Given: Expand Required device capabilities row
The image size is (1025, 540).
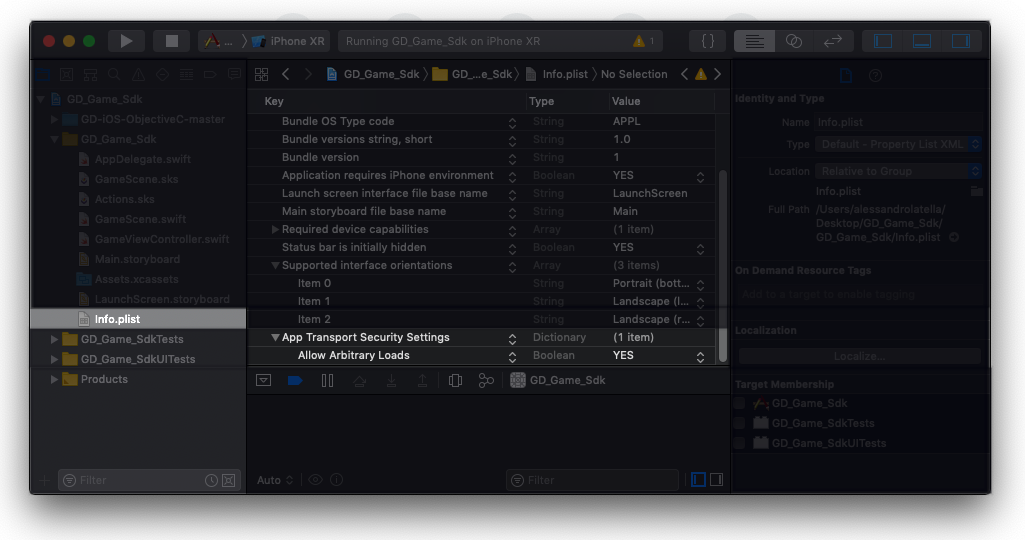Looking at the screenshot, I should point(275,229).
